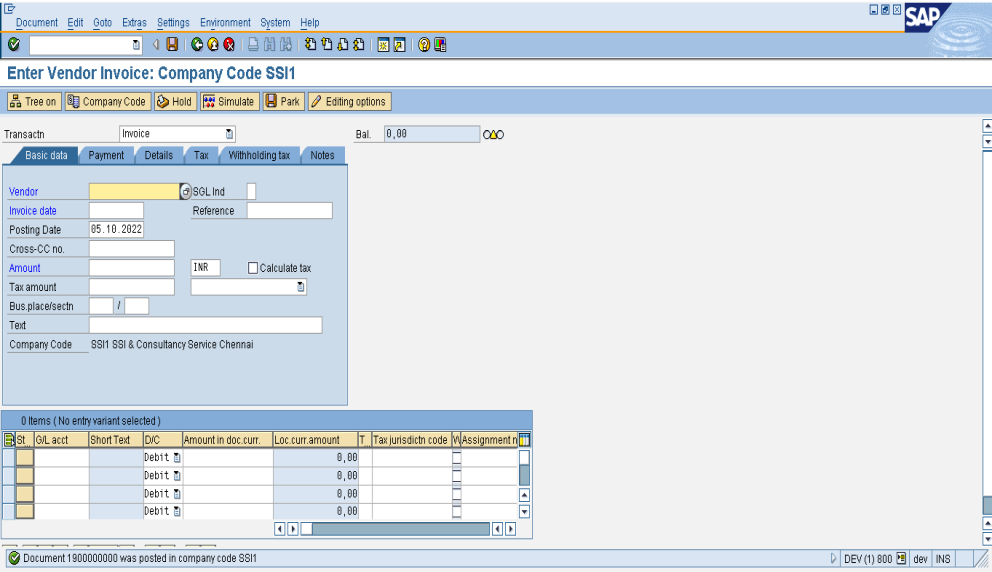Open Help via the yellow question mark icon
The height and width of the screenshot is (572, 992).
[424, 45]
